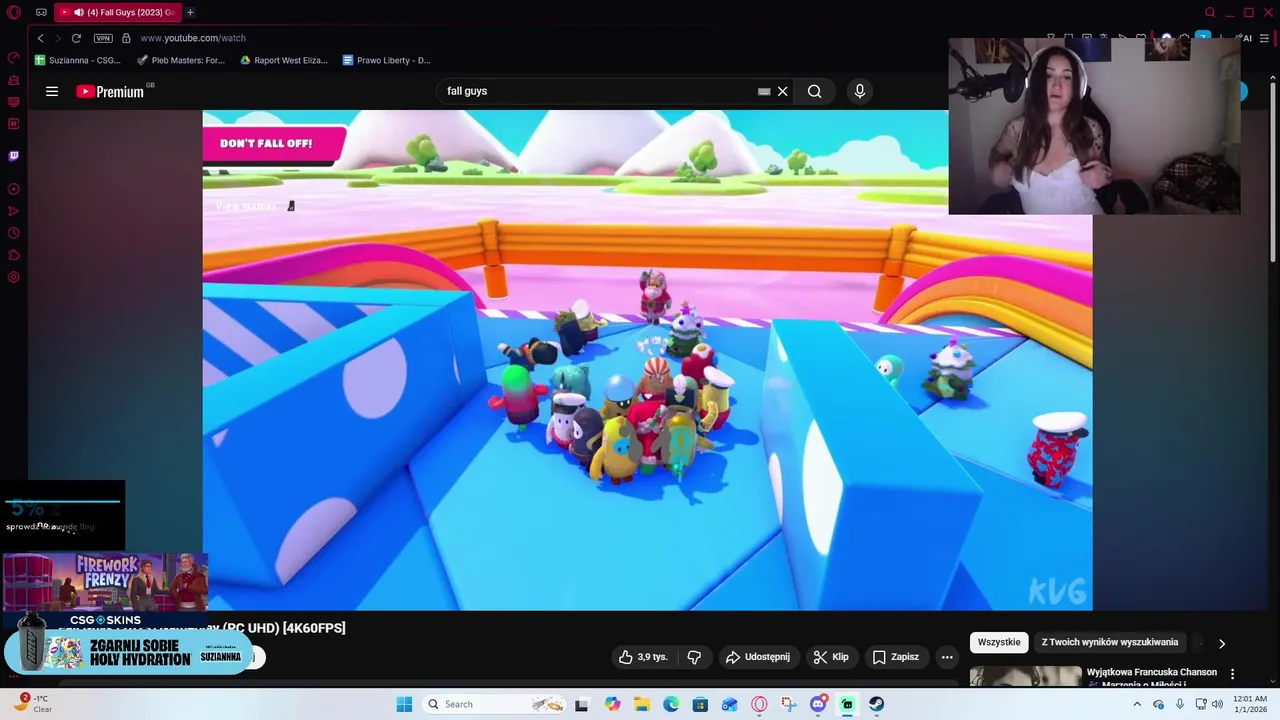Viewport: 1280px width, 720px height.
Task: Open the Raport West Eliza bookmark
Action: (x=284, y=60)
